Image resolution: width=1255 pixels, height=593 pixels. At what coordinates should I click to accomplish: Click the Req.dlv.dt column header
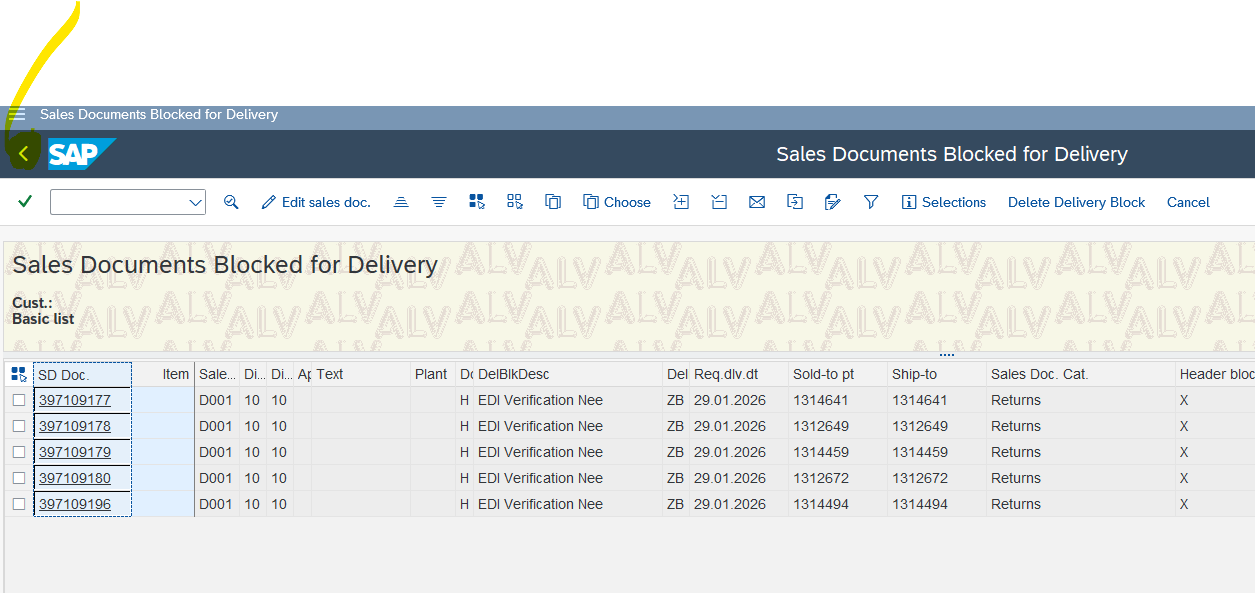point(726,374)
